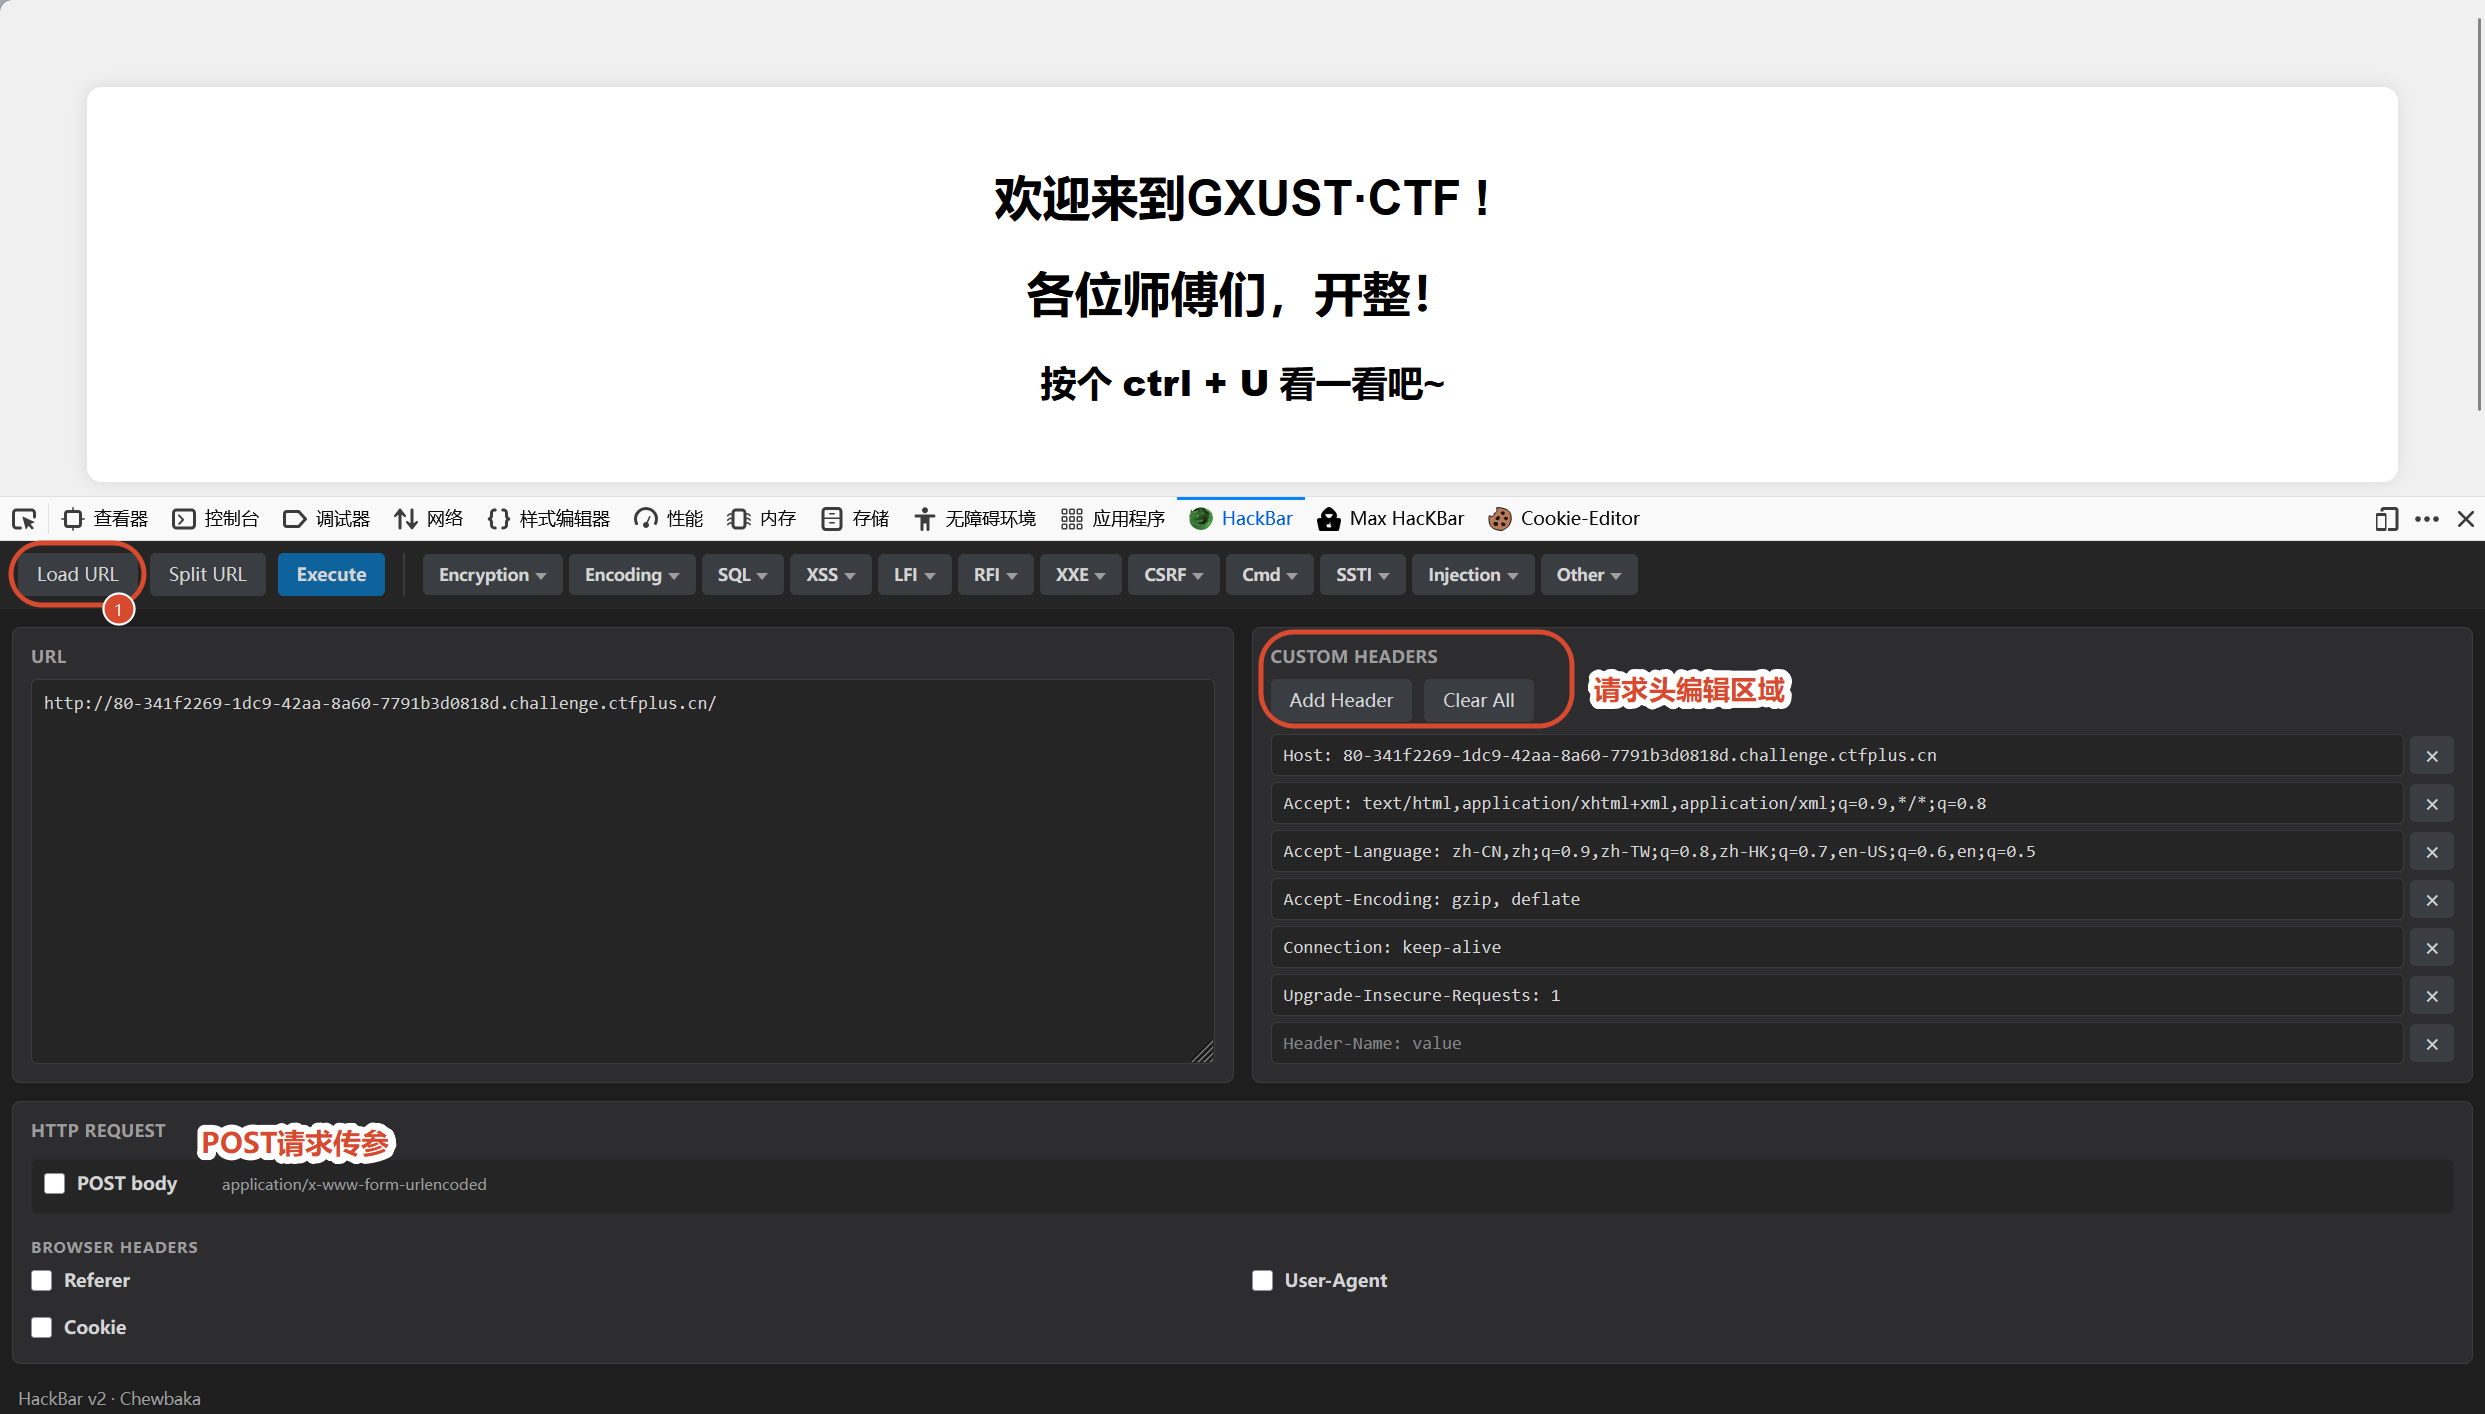Open the CSRF dropdown menu
This screenshot has width=2485, height=1414.
click(1173, 575)
